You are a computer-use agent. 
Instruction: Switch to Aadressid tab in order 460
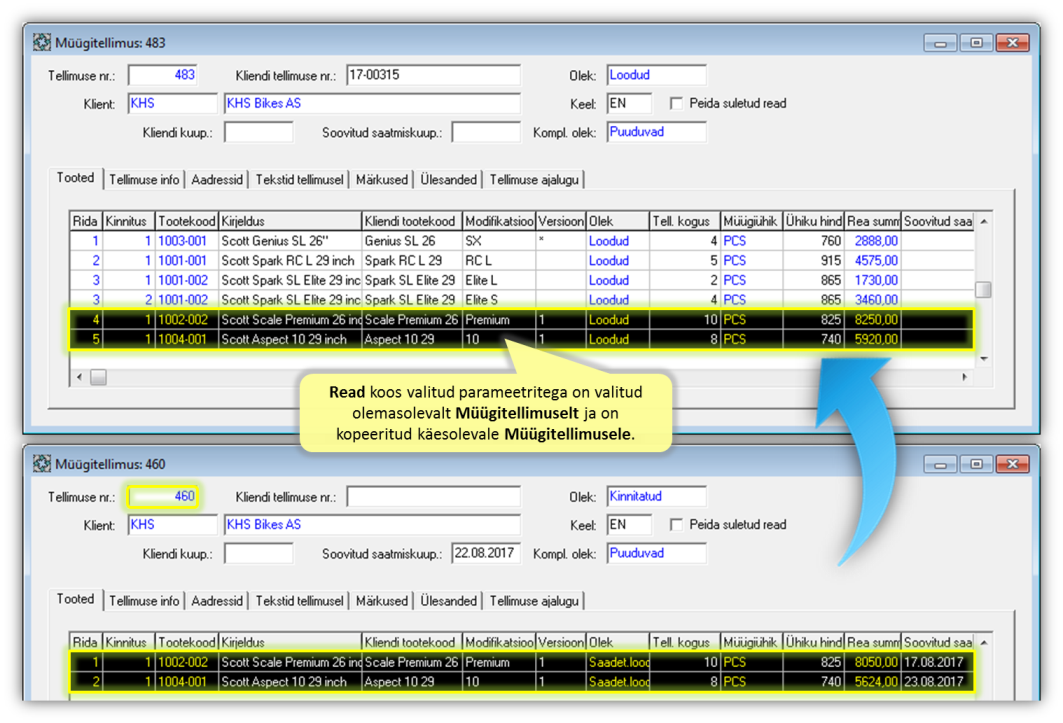(x=216, y=601)
